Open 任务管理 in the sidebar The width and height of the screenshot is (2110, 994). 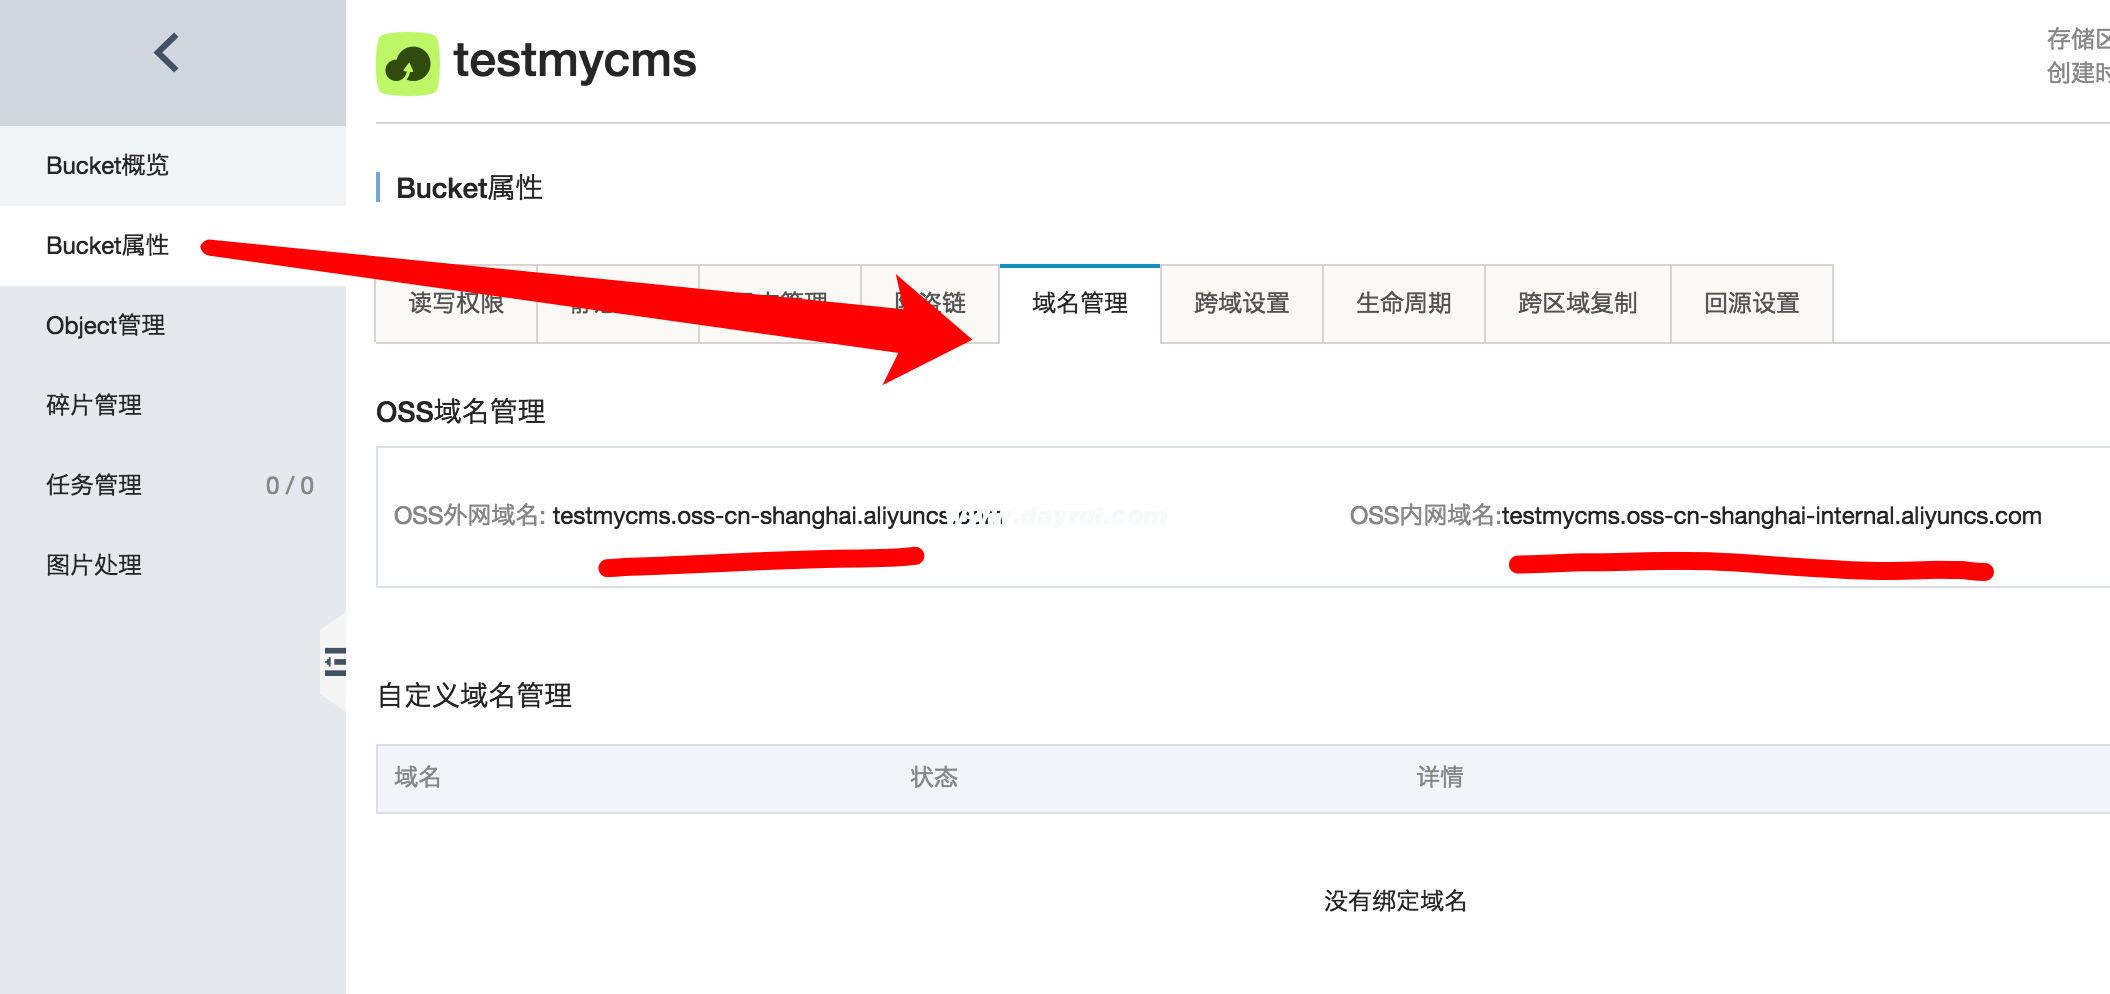pos(173,486)
